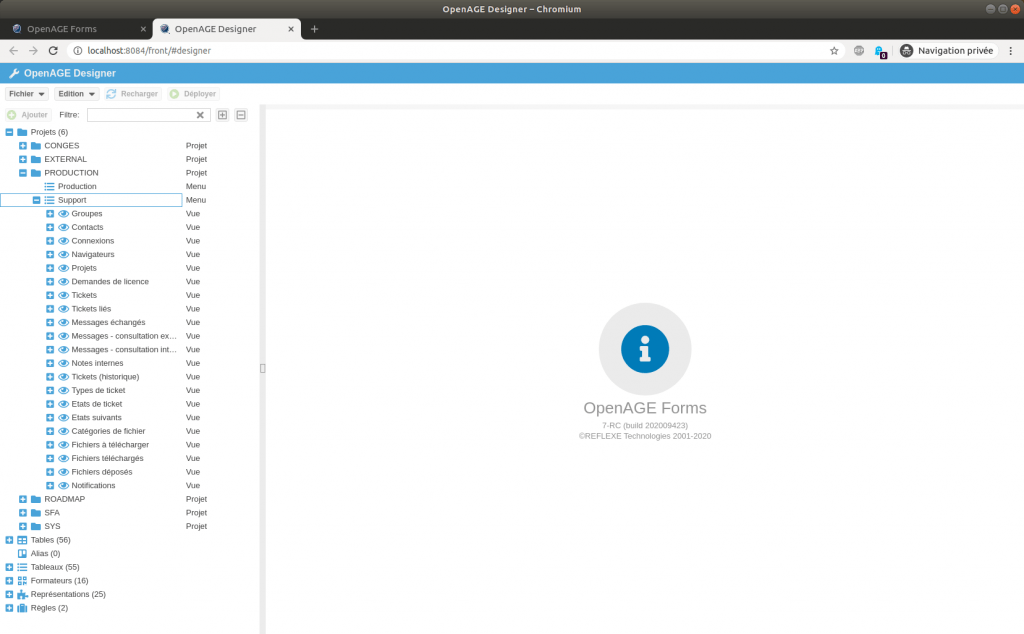Collapse the Support menu node
The height and width of the screenshot is (634, 1024).
point(37,200)
